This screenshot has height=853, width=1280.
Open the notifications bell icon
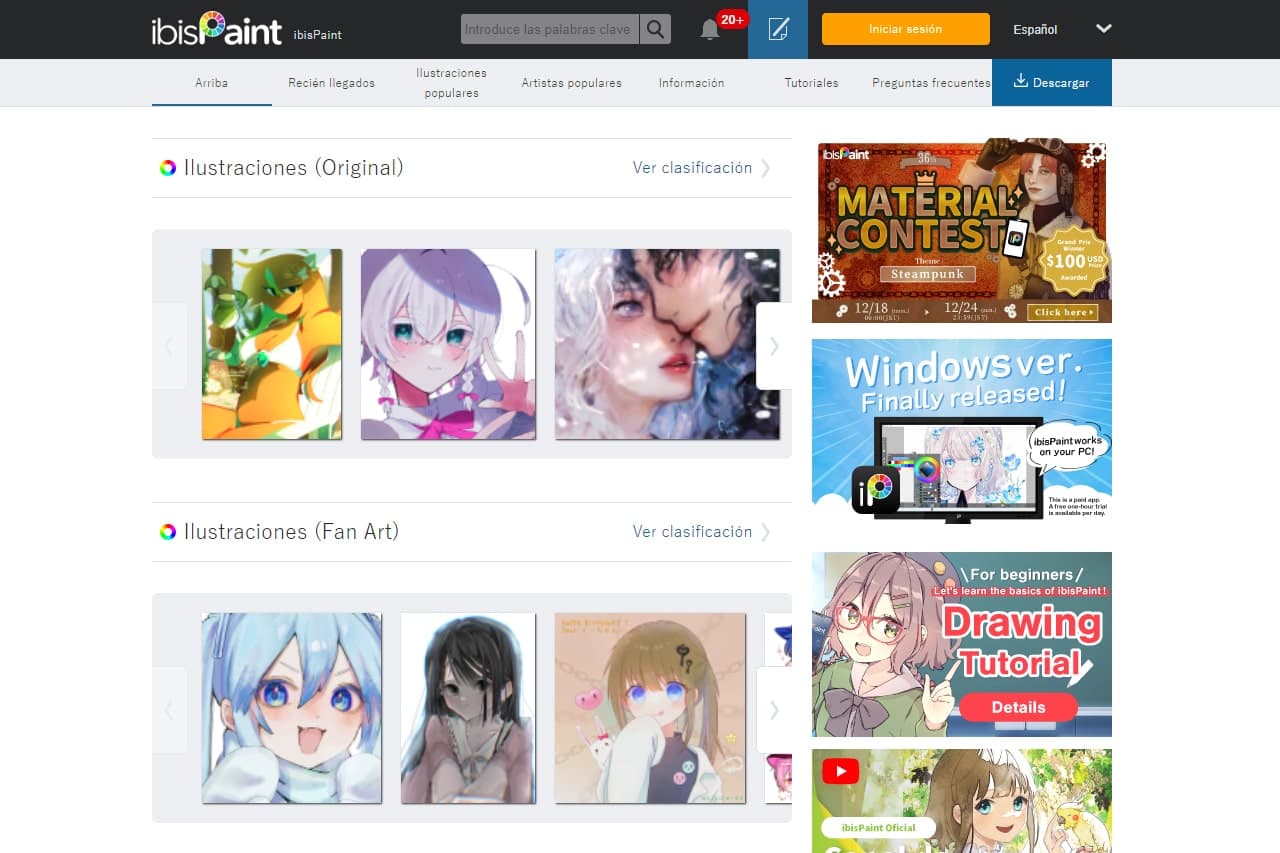click(x=710, y=29)
